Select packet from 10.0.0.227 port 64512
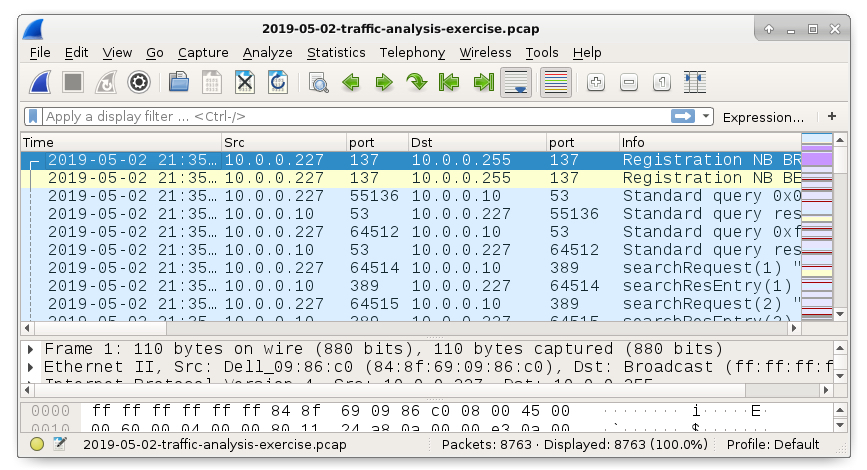Viewport: 867px width, 470px height. tap(411, 232)
